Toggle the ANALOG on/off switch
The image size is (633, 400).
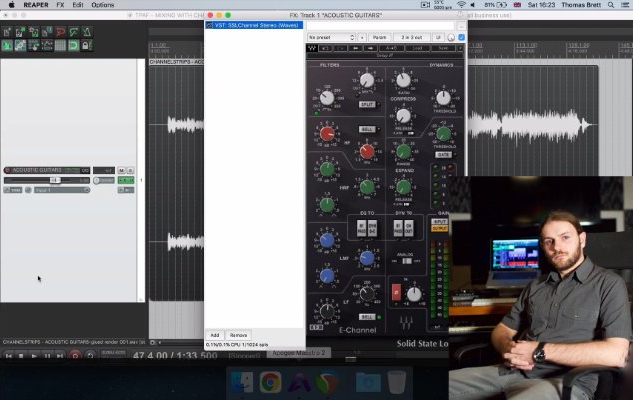[x=407, y=261]
